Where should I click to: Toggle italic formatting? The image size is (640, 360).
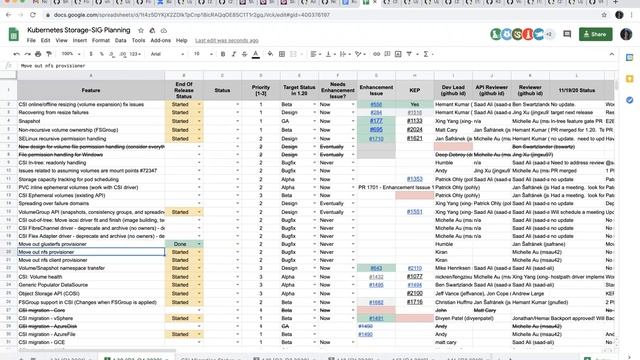click(x=233, y=54)
